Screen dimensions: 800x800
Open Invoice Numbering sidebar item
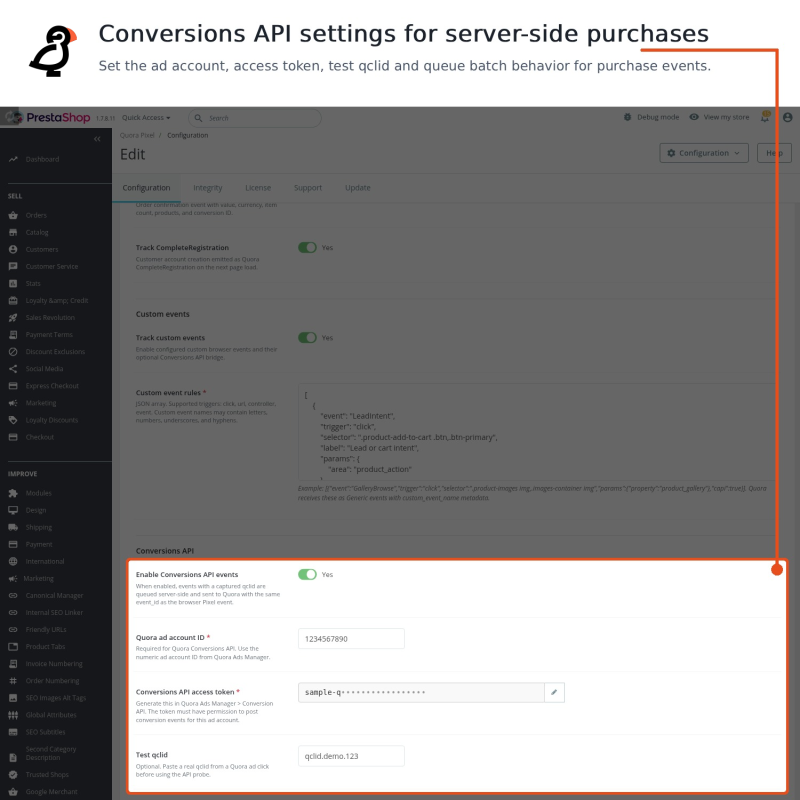[45, 664]
